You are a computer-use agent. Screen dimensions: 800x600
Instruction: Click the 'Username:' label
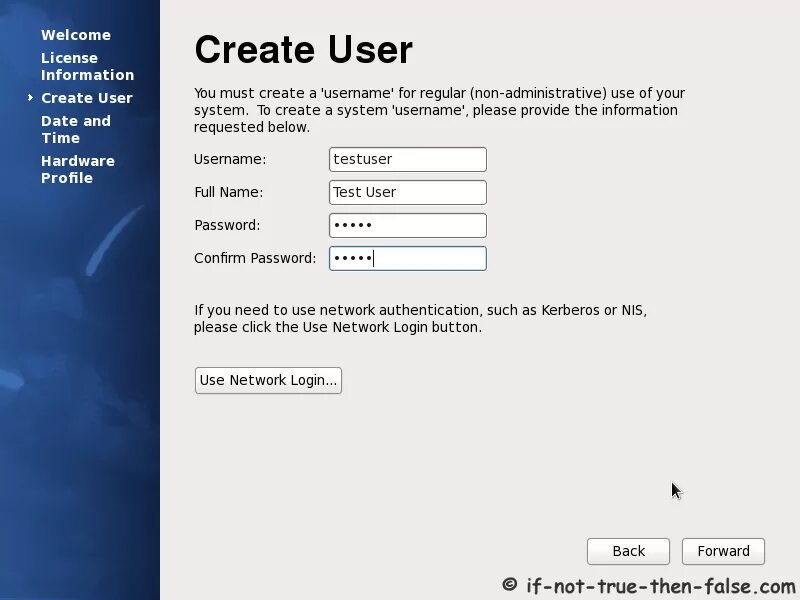click(230, 159)
